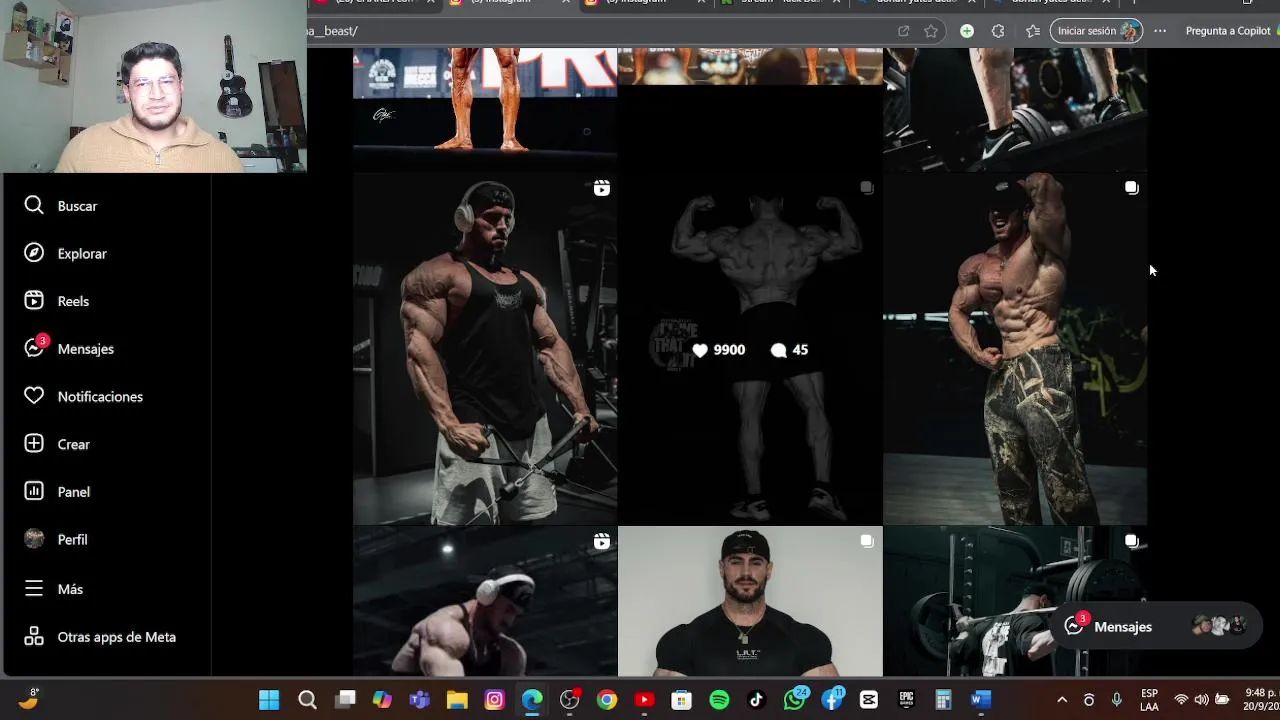Open the reel of man with white headphones

(485, 602)
